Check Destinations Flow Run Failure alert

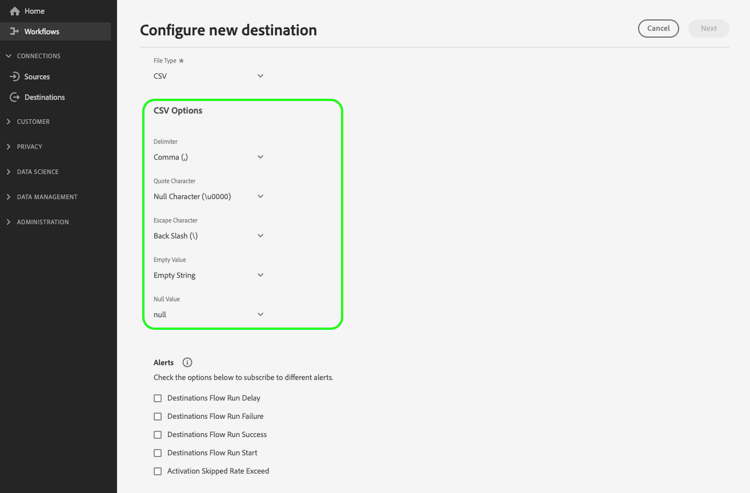tap(158, 417)
